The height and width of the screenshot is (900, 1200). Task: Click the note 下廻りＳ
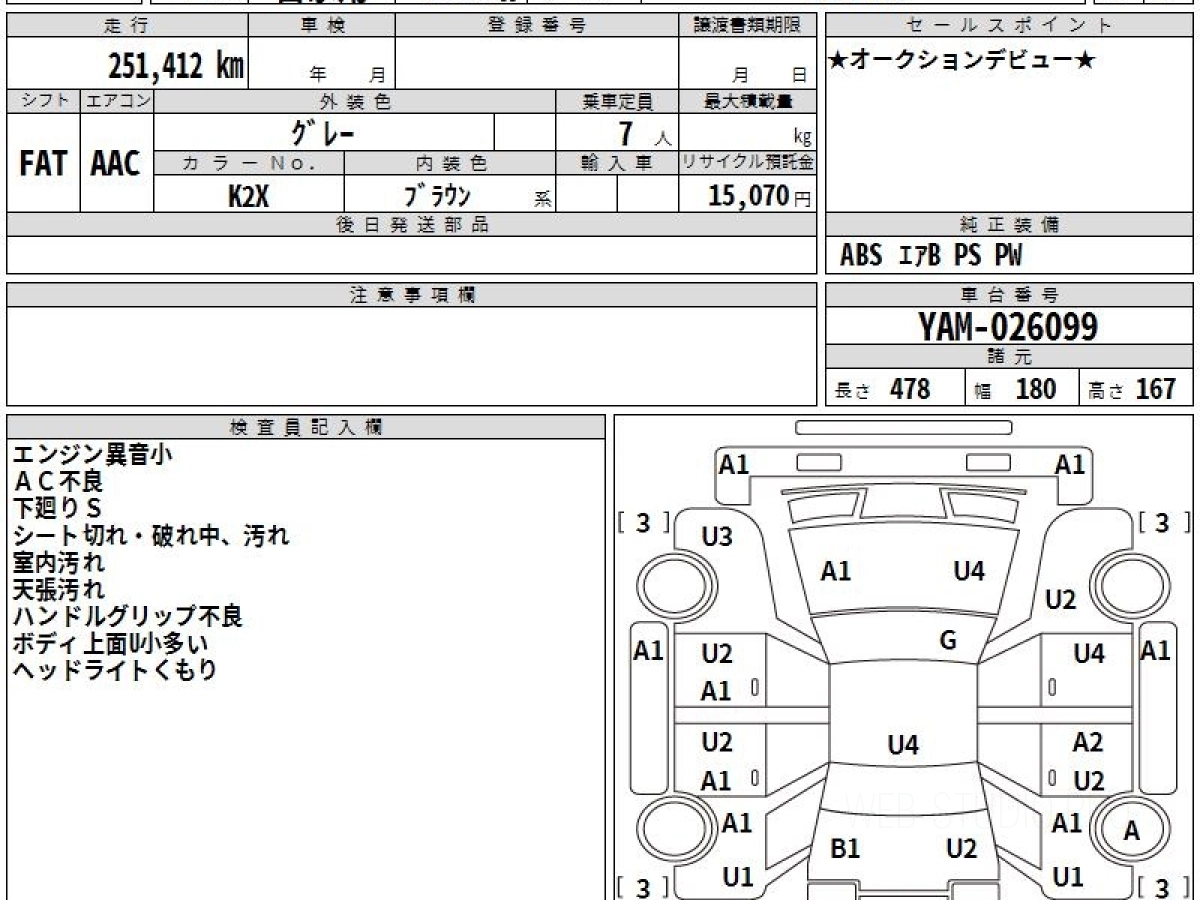58,508
